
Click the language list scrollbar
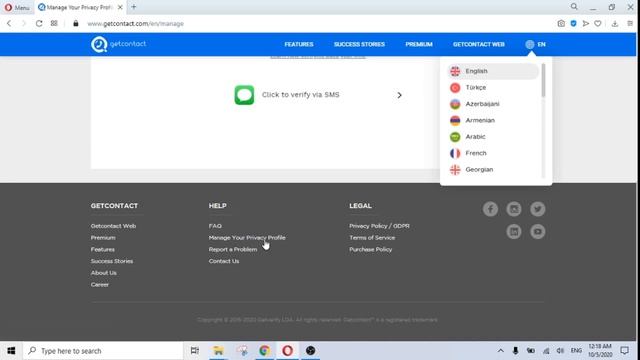tap(543, 80)
